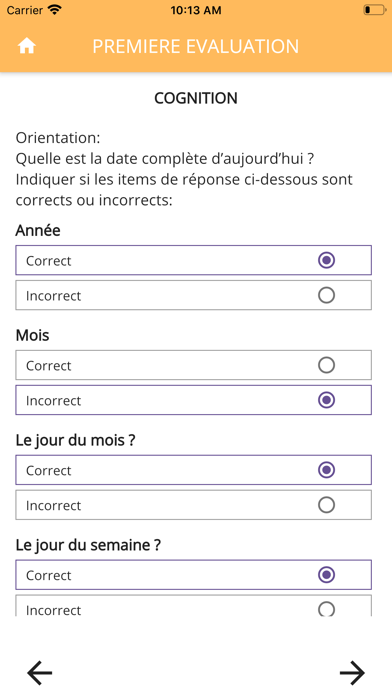Tap the COGNITION section heading
392x696 pixels.
pyautogui.click(x=196, y=98)
